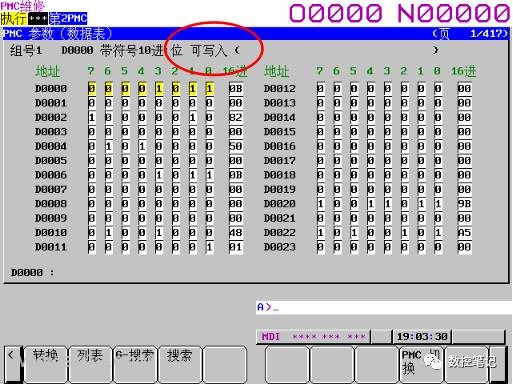
Task: Click the D0015 address label
Action: tap(280, 132)
